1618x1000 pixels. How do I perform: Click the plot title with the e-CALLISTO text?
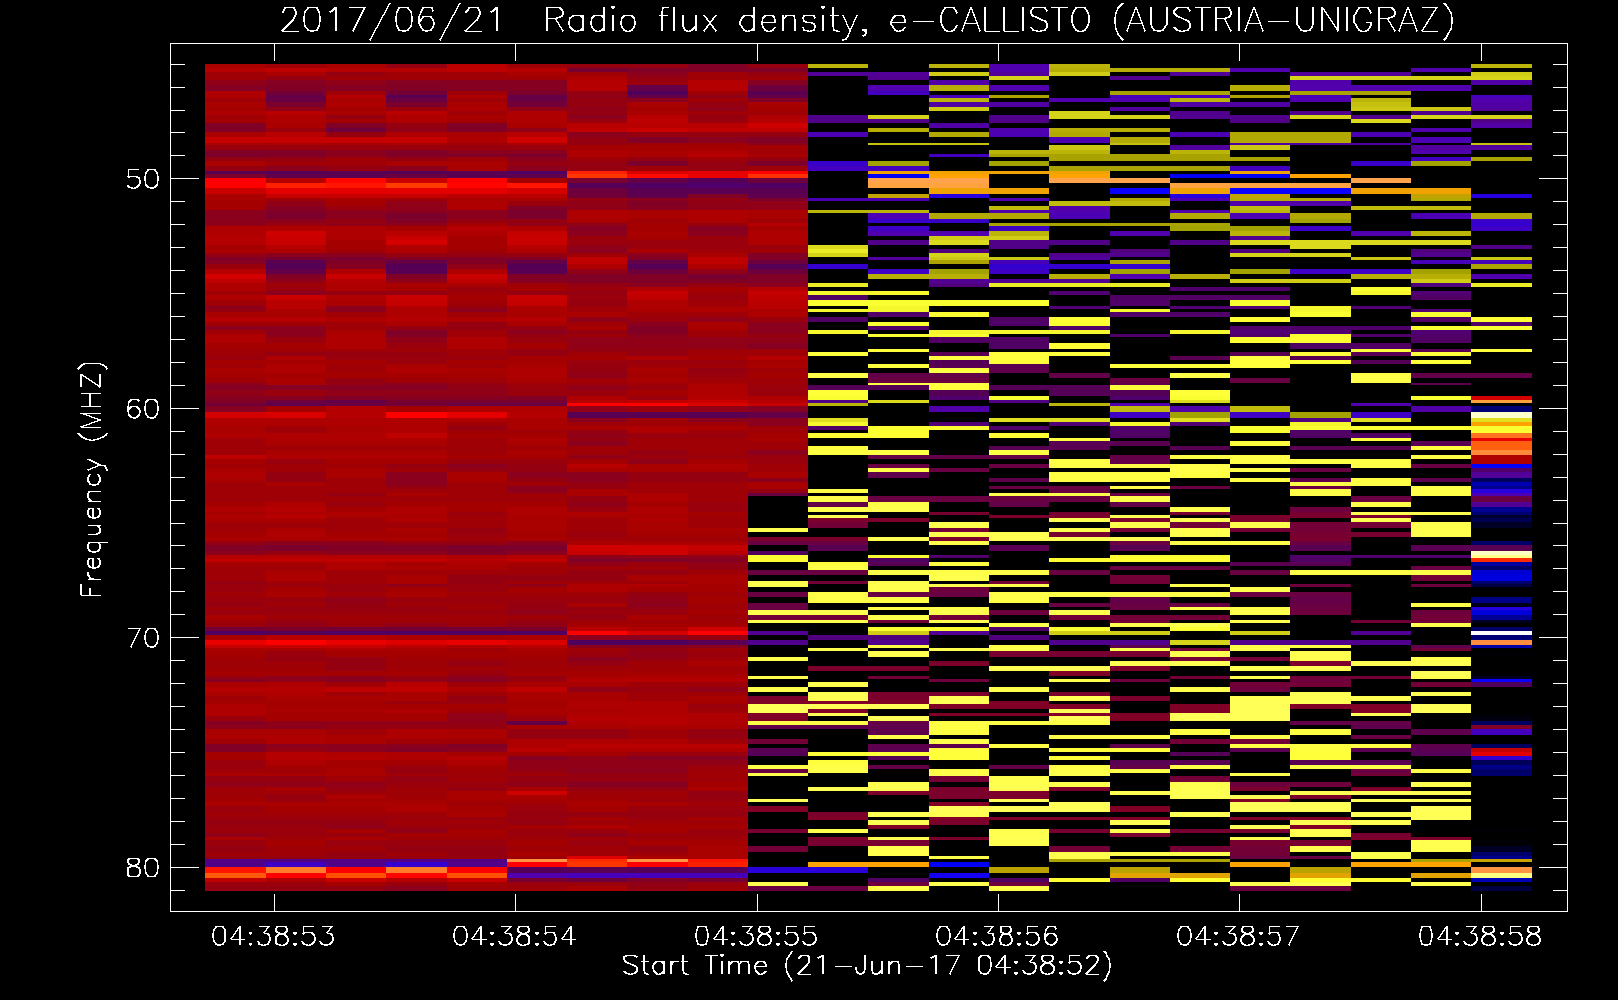(x=867, y=20)
